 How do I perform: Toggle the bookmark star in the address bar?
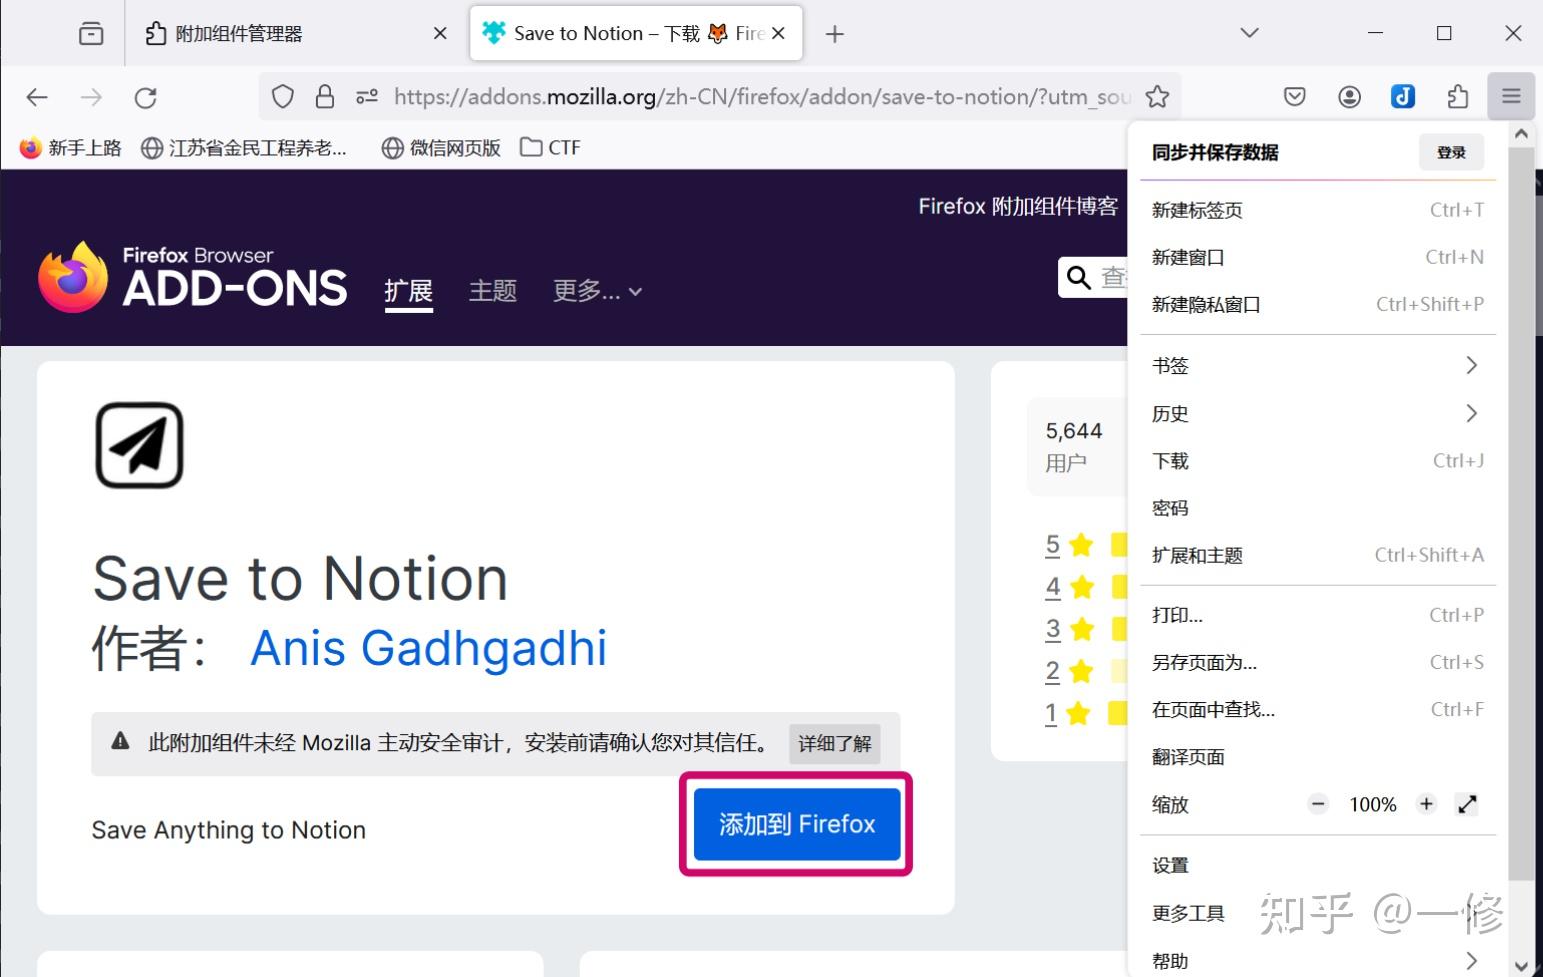(x=1157, y=96)
